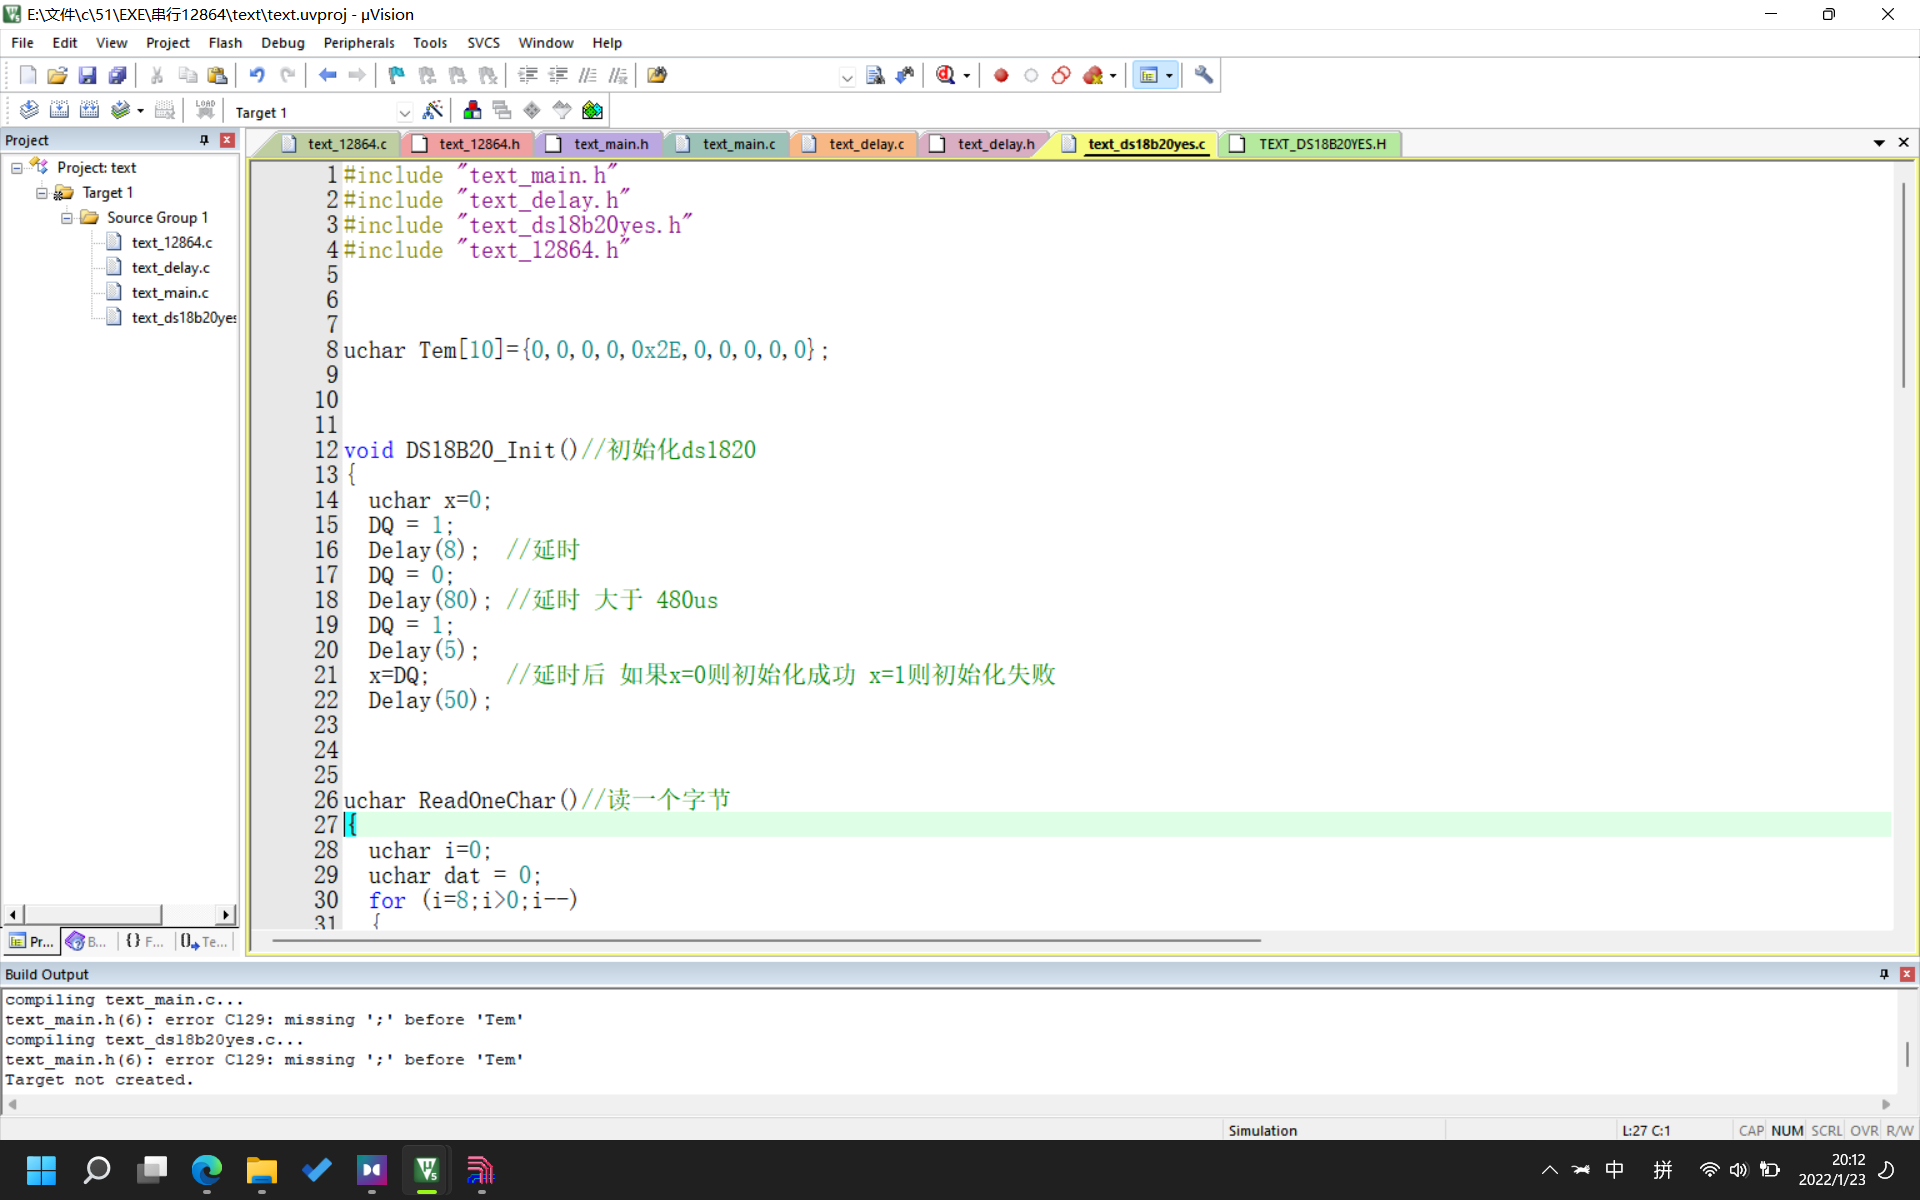
Task: Switch to the Books tab in Project panel
Action: (86, 941)
